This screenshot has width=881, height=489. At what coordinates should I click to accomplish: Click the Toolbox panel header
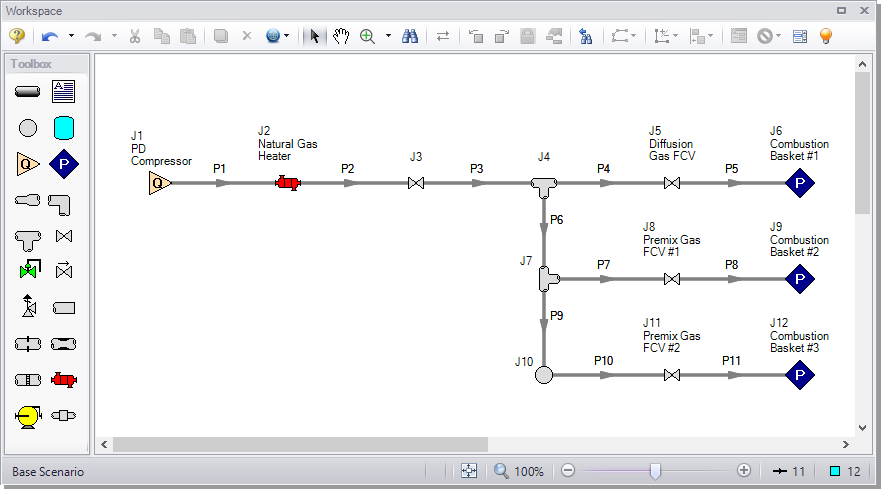point(47,64)
